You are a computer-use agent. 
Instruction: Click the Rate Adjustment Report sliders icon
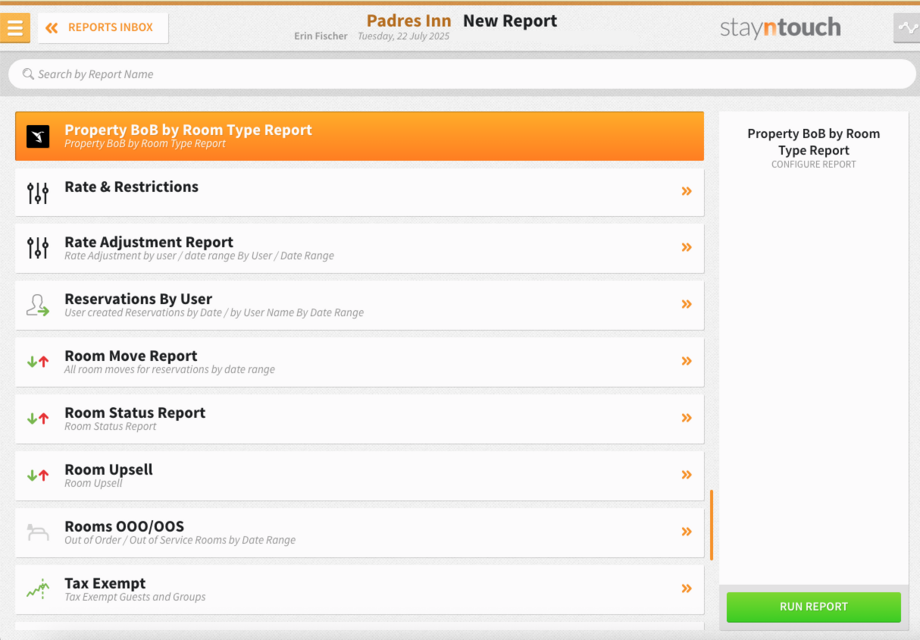click(x=38, y=248)
